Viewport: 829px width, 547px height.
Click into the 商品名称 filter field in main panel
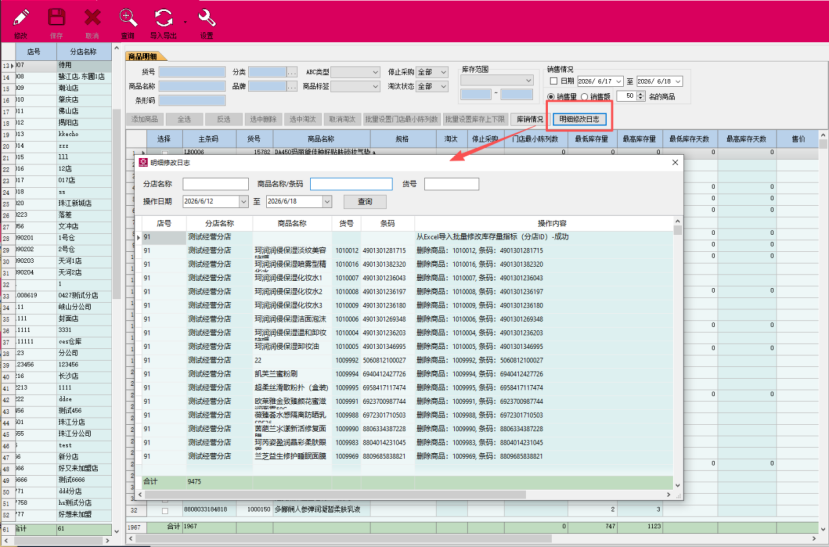(192, 86)
